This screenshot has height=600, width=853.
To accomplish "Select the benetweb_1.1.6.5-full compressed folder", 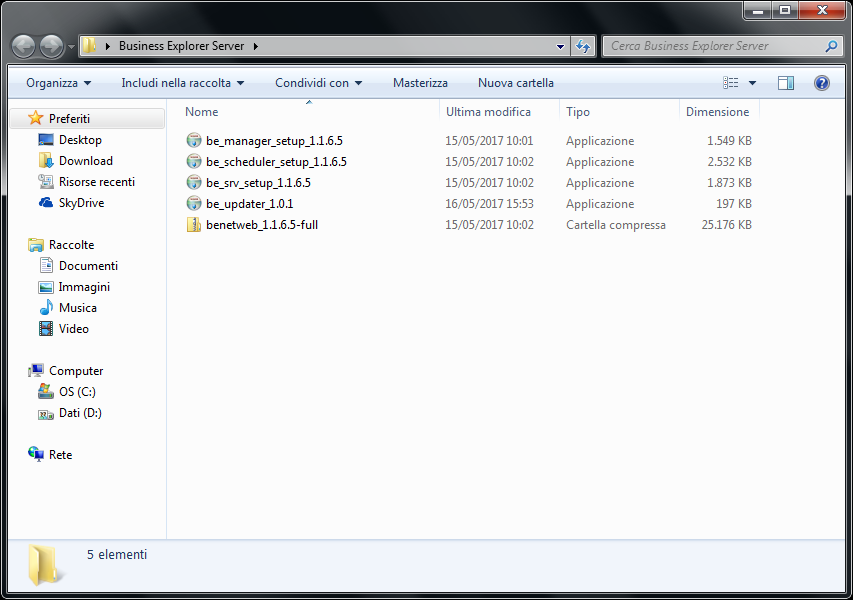I will click(x=261, y=225).
